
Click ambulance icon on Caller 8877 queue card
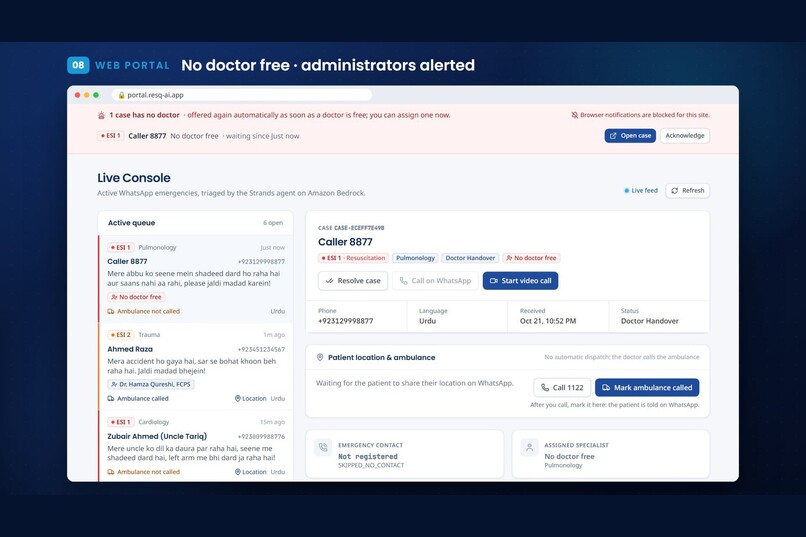[x=111, y=311]
